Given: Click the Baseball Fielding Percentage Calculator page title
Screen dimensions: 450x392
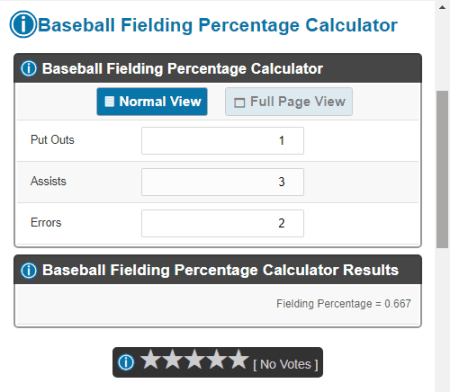Looking at the screenshot, I should tap(218, 25).
